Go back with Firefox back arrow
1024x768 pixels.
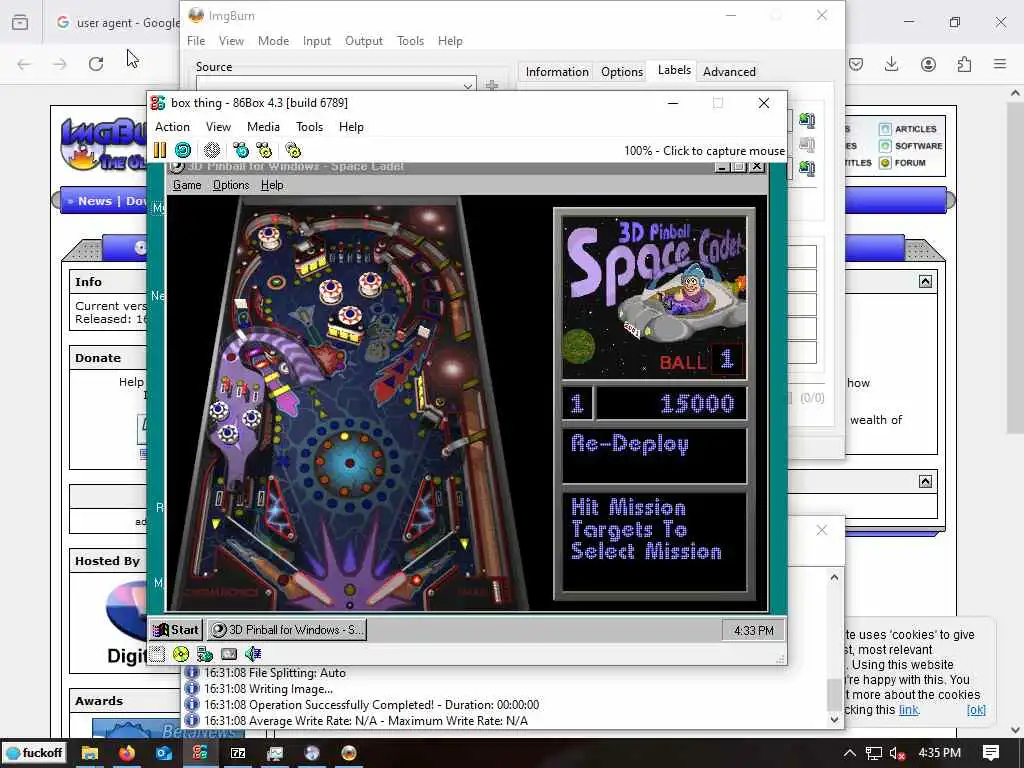tap(24, 64)
